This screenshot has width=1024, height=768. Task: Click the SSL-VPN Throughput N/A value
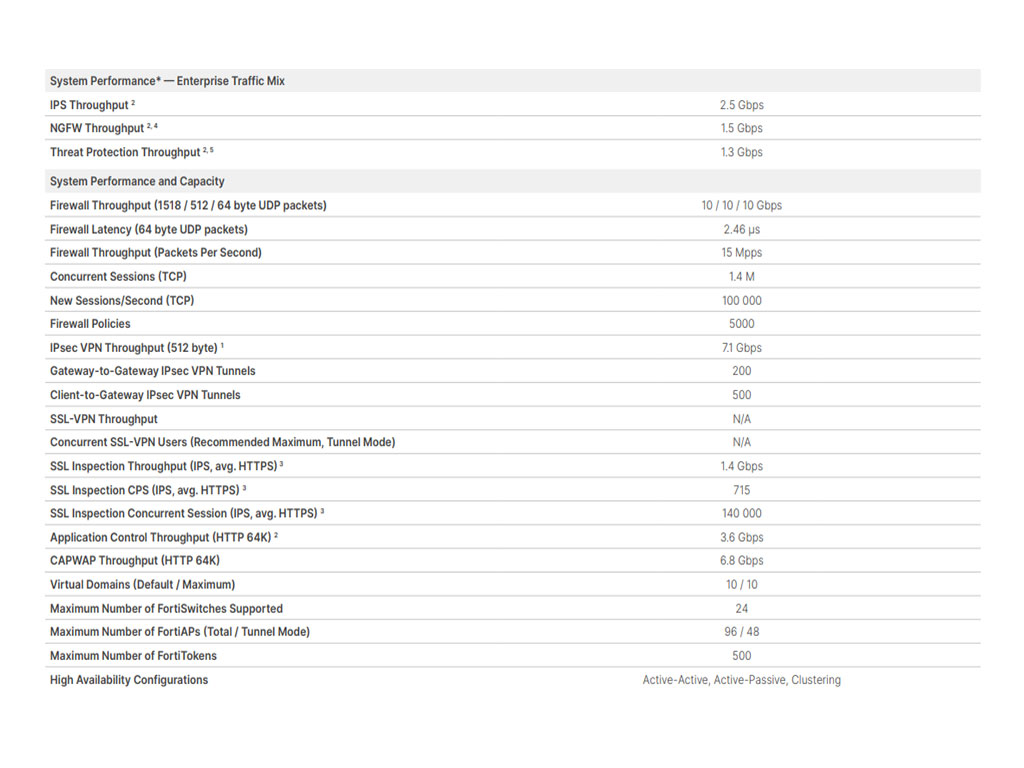coord(741,419)
